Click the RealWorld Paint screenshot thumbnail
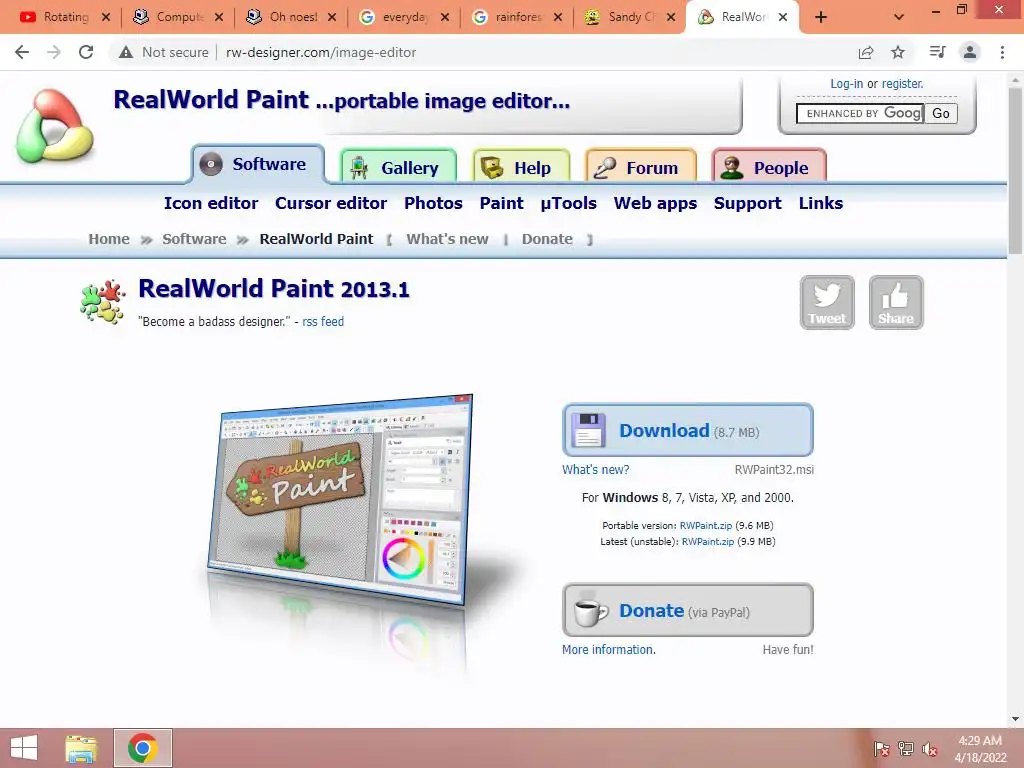Screen dimensions: 1024x768 (x=340, y=500)
